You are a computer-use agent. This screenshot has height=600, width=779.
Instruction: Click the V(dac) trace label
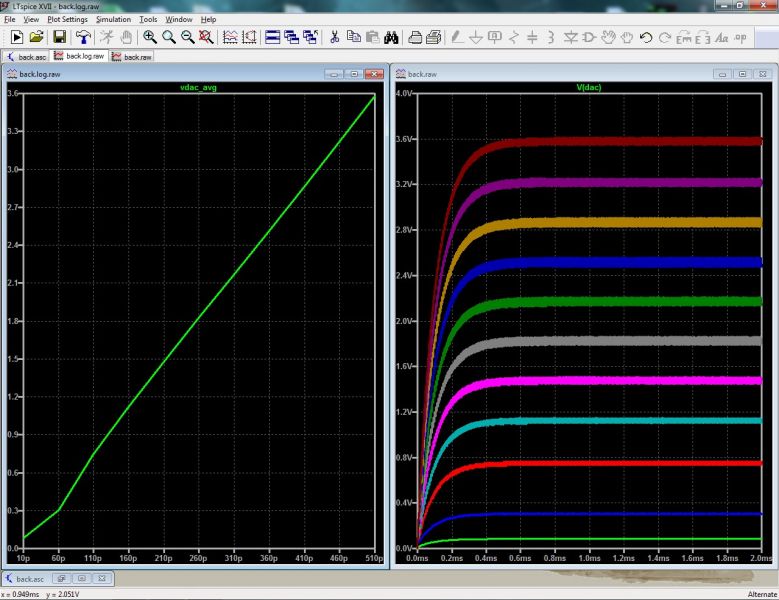[x=588, y=87]
